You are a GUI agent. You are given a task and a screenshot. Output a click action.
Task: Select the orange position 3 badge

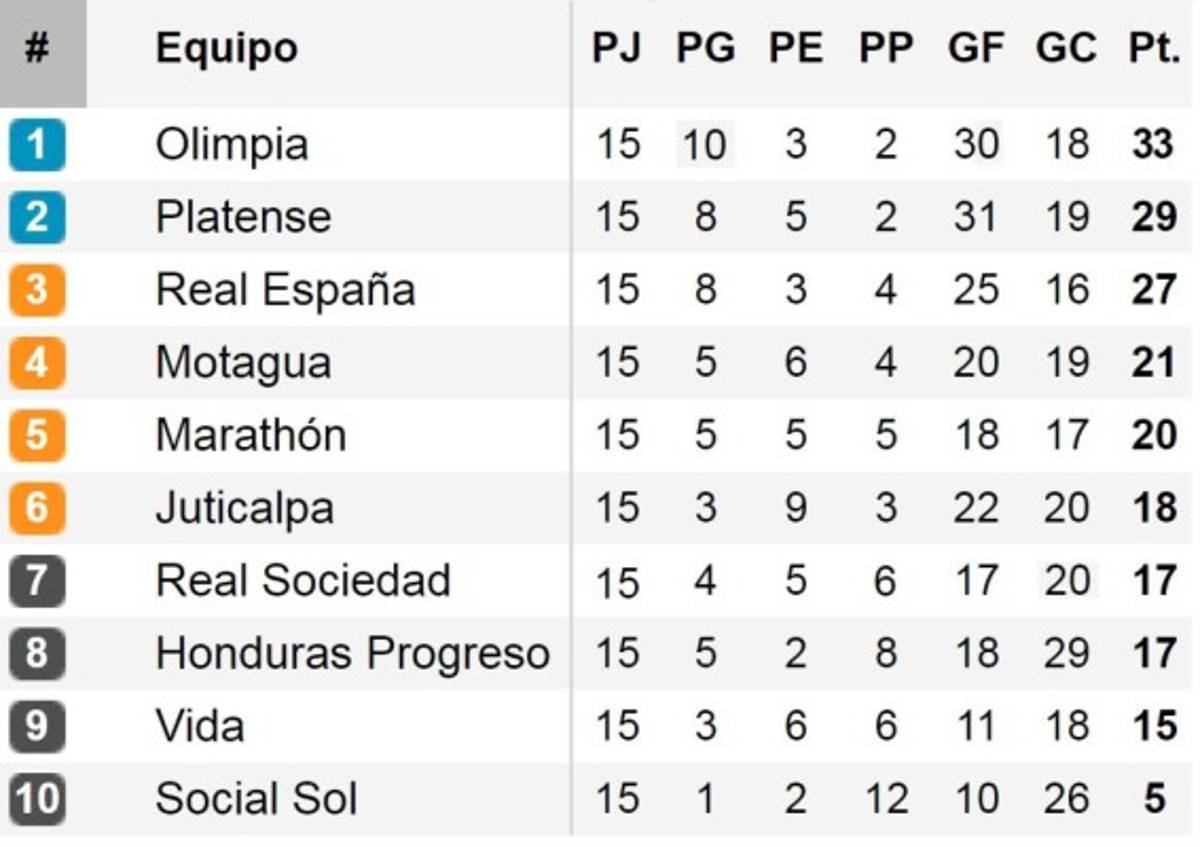(x=37, y=290)
